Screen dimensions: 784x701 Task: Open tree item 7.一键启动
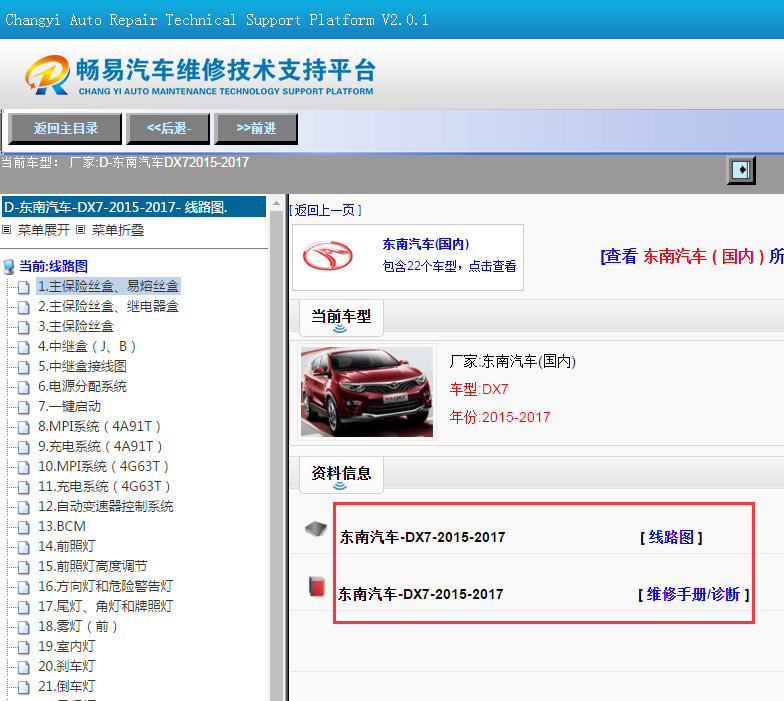click(x=70, y=406)
